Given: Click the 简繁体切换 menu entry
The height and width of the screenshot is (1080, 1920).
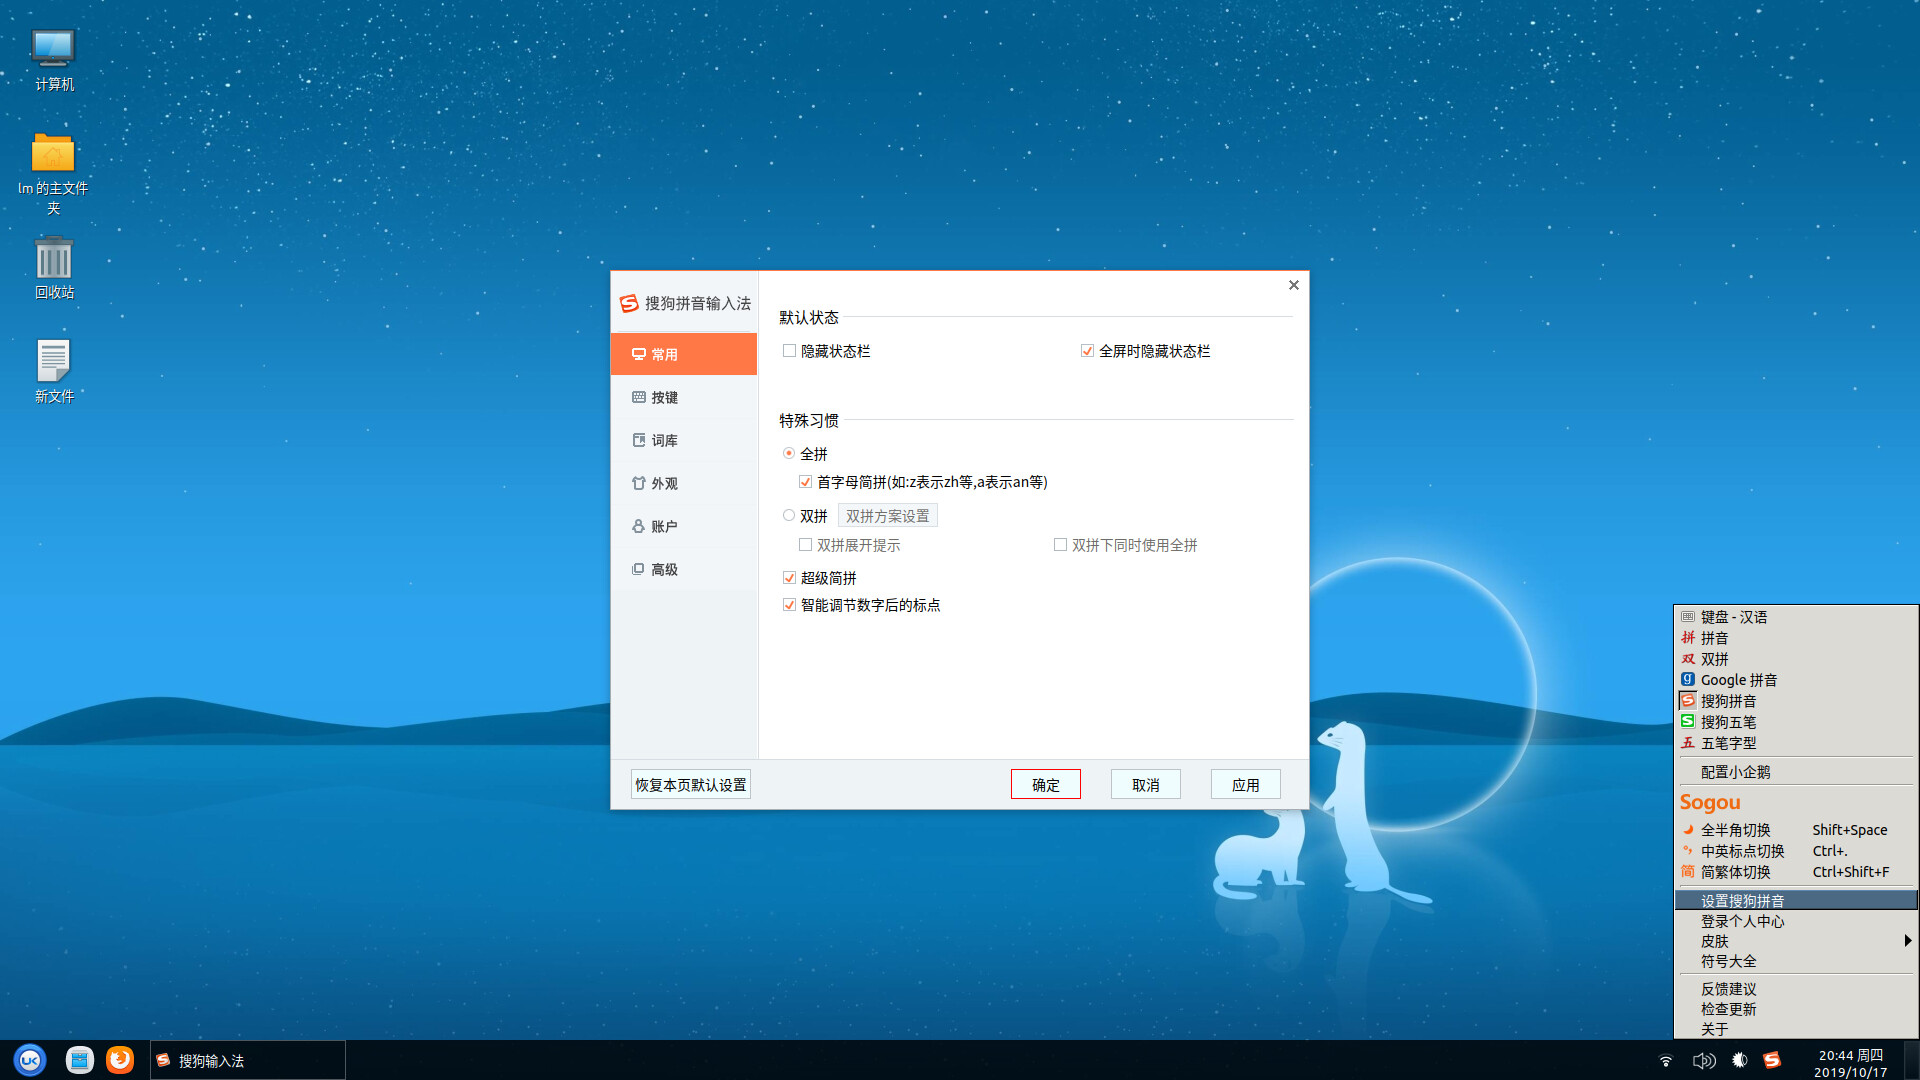Looking at the screenshot, I should pos(1735,872).
